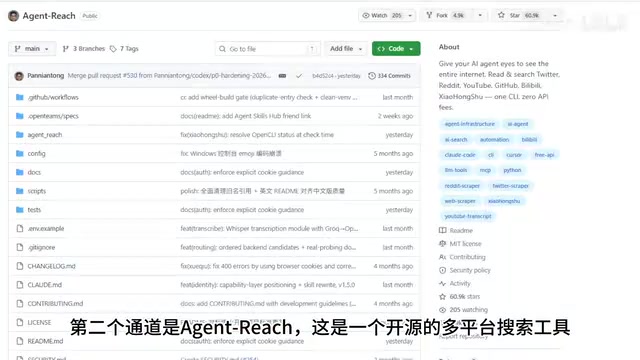Image resolution: width=640 pixels, height=360 pixels.
Task: Select the mcp topic tag
Action: click(x=485, y=170)
